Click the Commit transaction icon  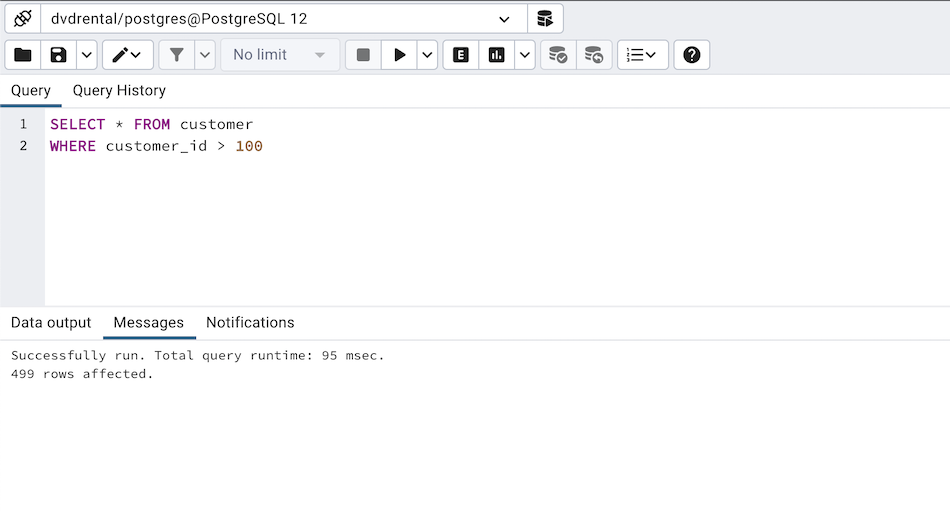[x=558, y=55]
